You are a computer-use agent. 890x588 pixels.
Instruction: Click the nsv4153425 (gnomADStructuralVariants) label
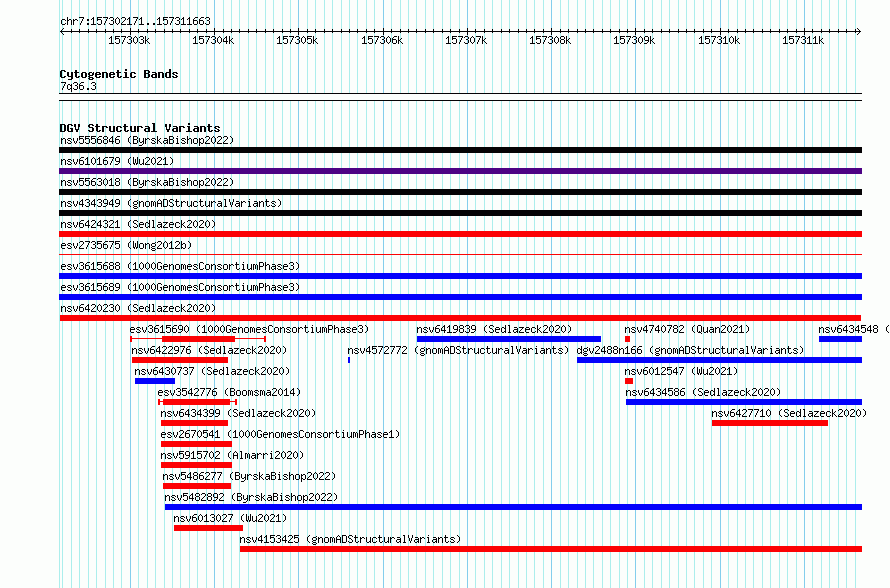[x=350, y=539]
